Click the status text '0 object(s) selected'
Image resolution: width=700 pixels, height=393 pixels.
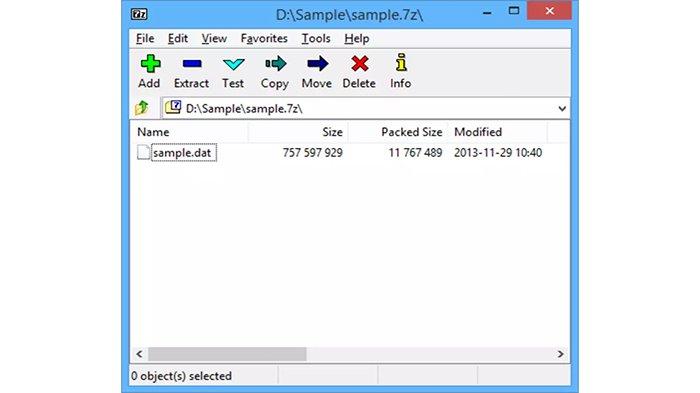click(181, 376)
